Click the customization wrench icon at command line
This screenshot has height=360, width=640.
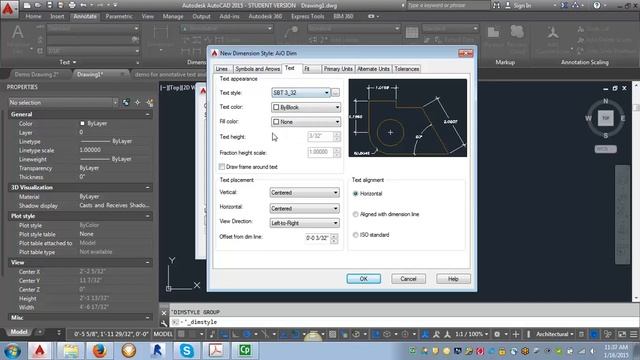[164, 323]
